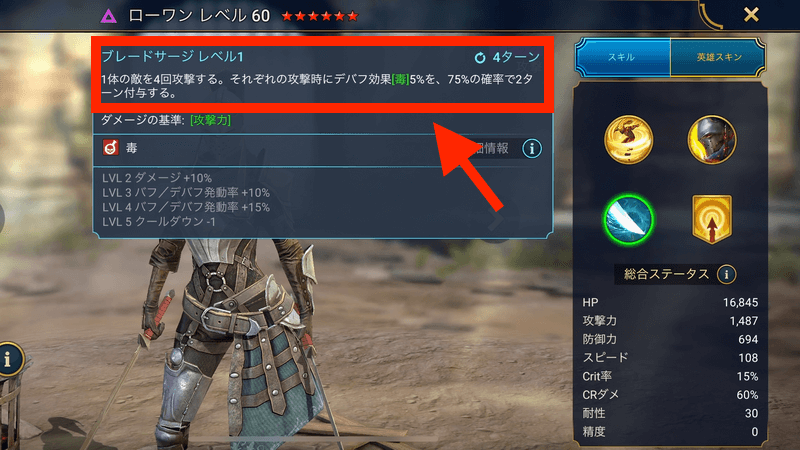
Task: Close the hero skill screen
Action: point(751,14)
